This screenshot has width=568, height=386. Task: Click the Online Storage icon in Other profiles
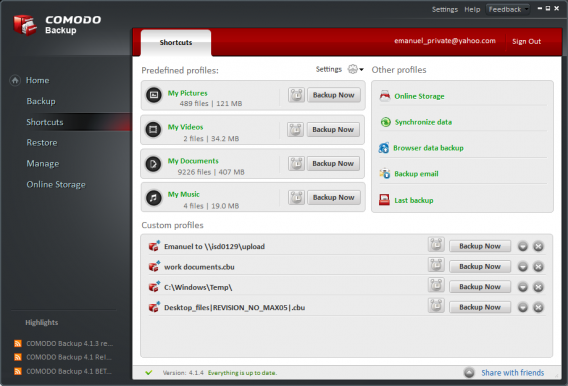click(x=385, y=96)
